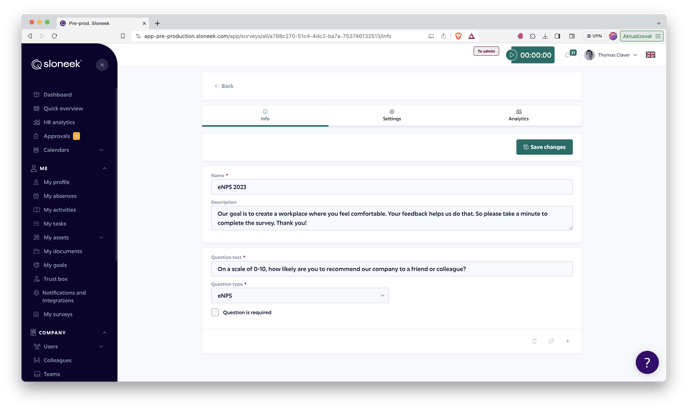The width and height of the screenshot is (688, 410).
Task: Click the sloneek logo
Action: [56, 64]
